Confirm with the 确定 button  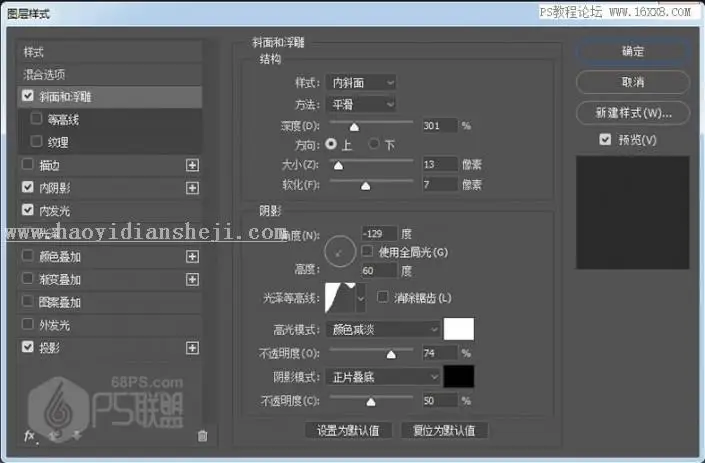click(x=633, y=51)
